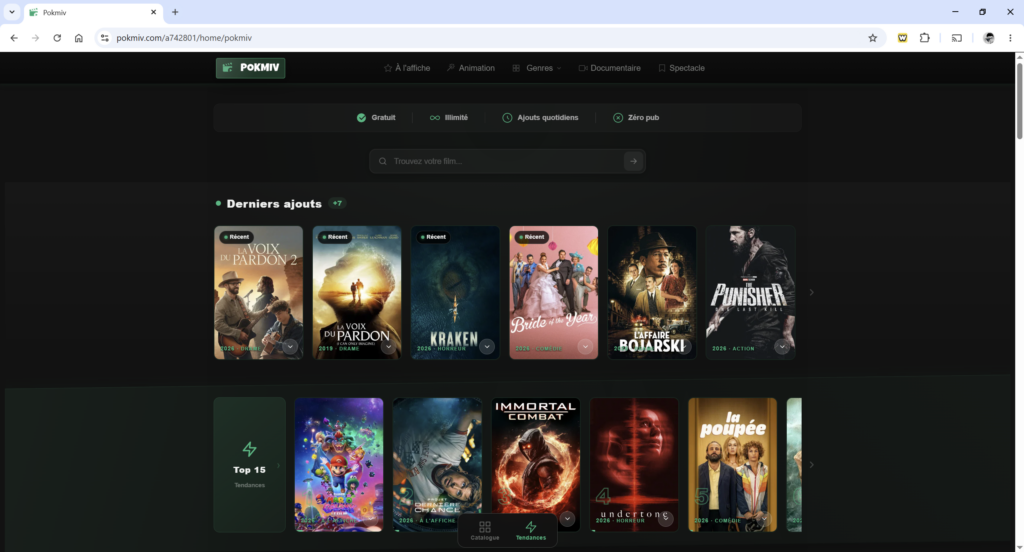
Task: Expand the Genres dropdown menu
Action: click(537, 68)
